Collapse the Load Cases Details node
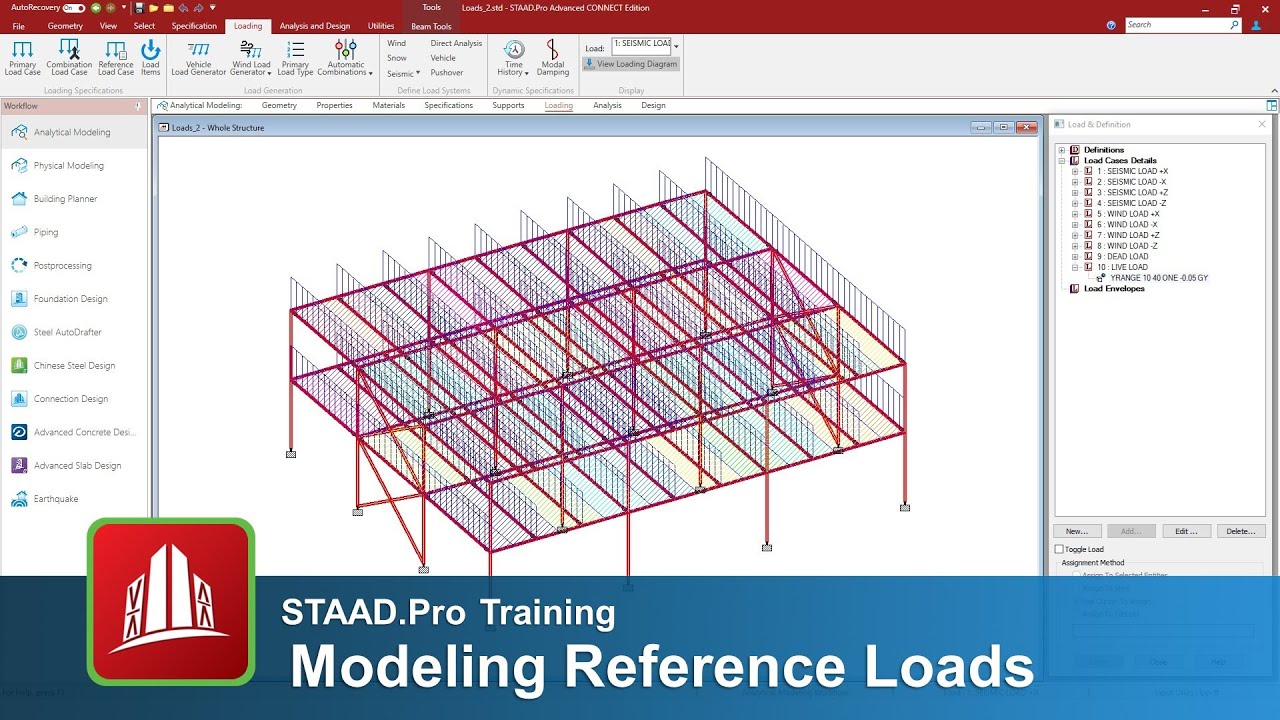The image size is (1280, 720). click(x=1062, y=161)
